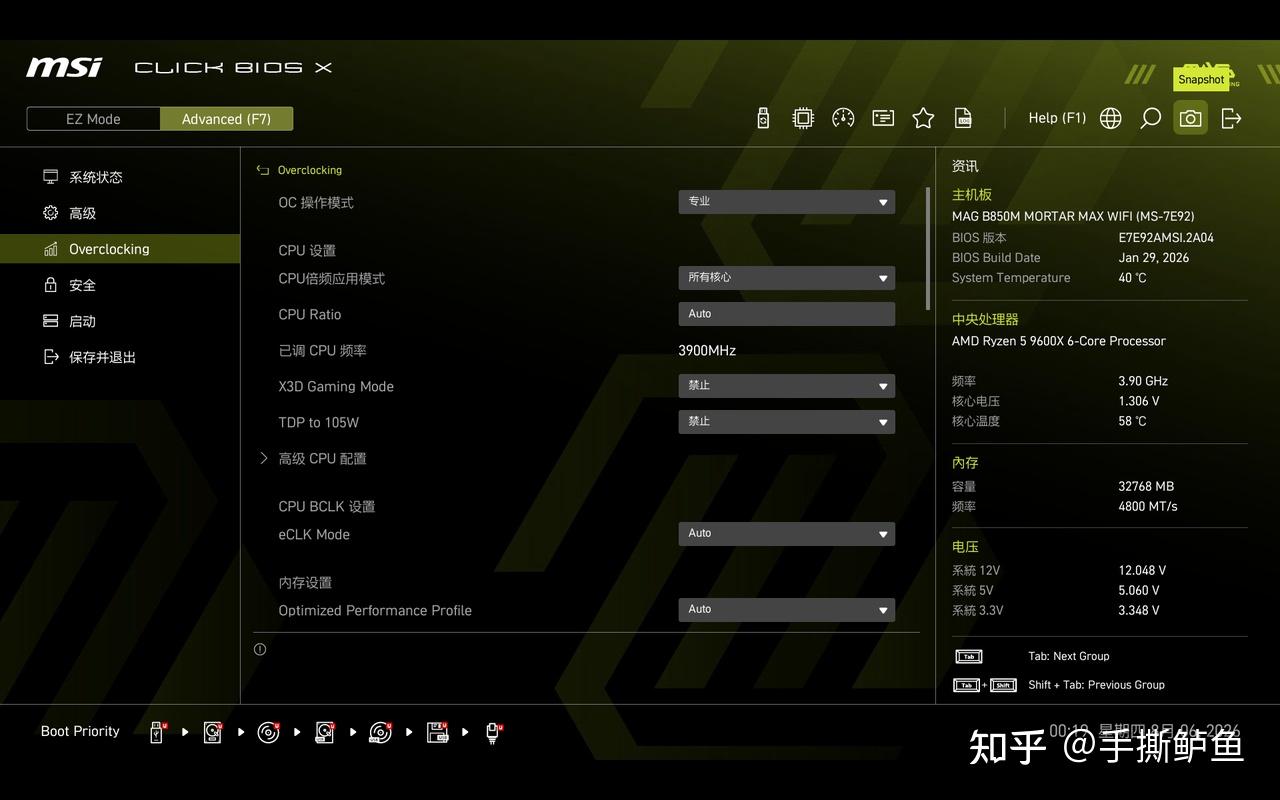
Task: Click the CPU chip icon in toolbar
Action: (x=803, y=118)
